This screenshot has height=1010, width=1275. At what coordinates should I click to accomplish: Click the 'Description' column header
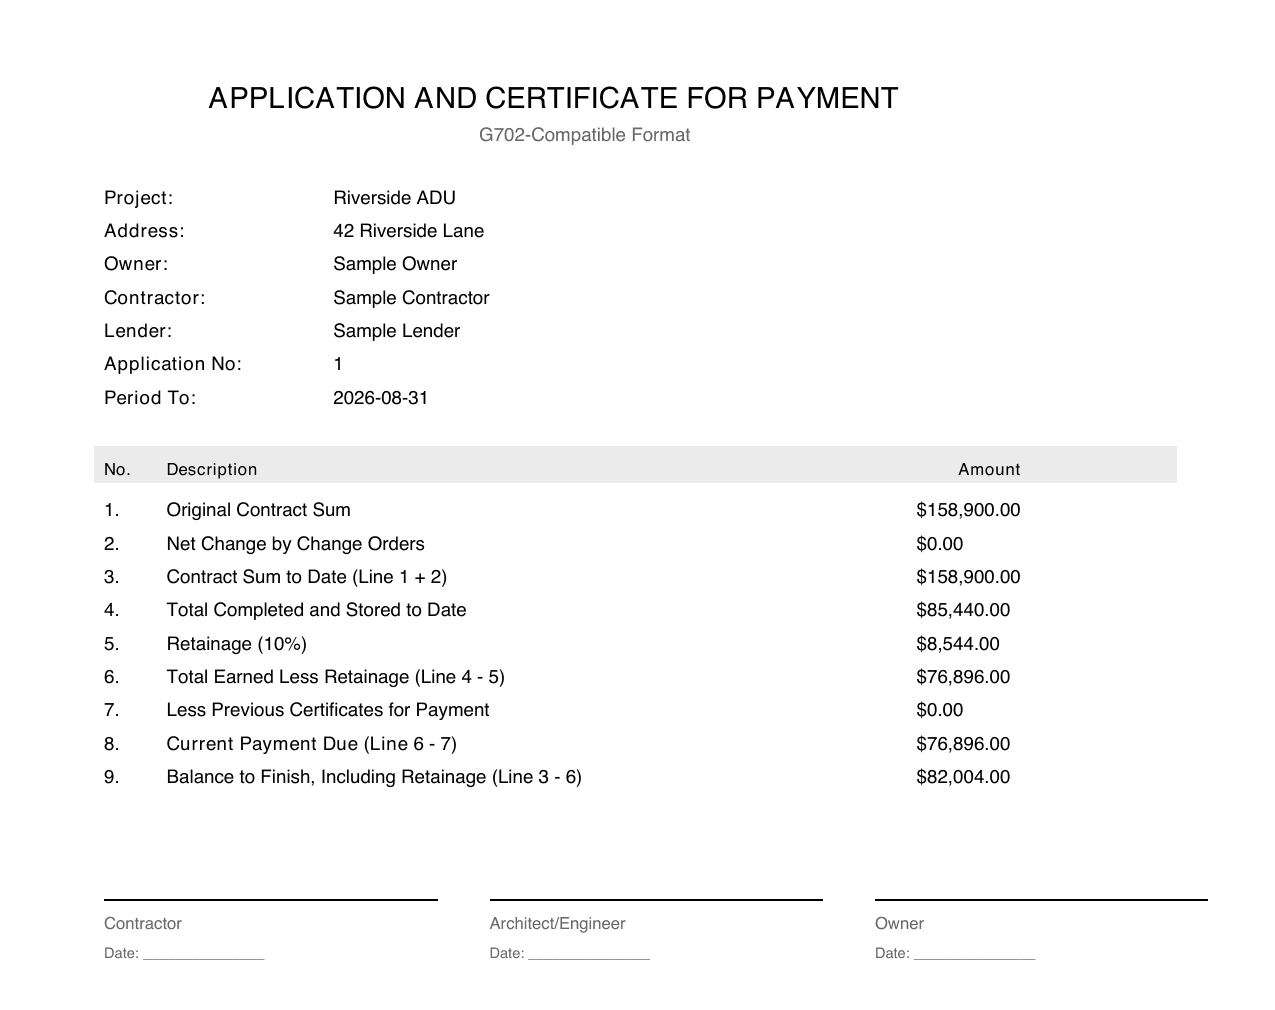coord(212,469)
